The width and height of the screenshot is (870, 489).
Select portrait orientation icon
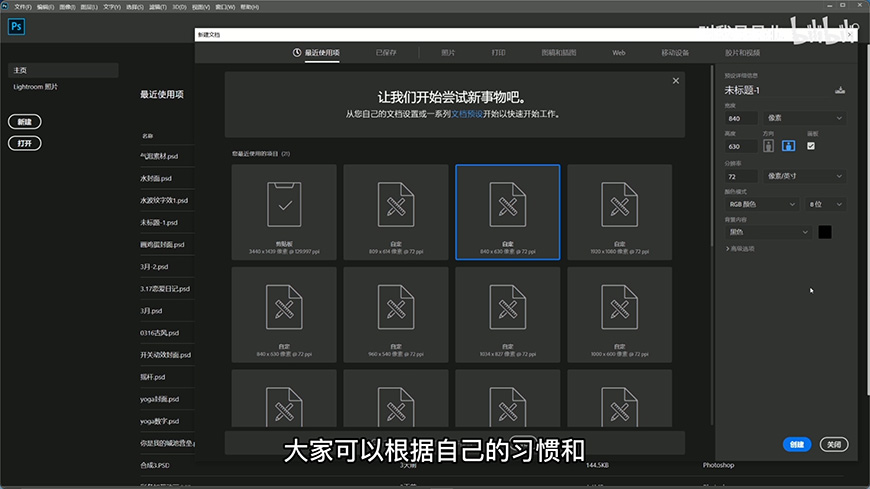(x=768, y=146)
